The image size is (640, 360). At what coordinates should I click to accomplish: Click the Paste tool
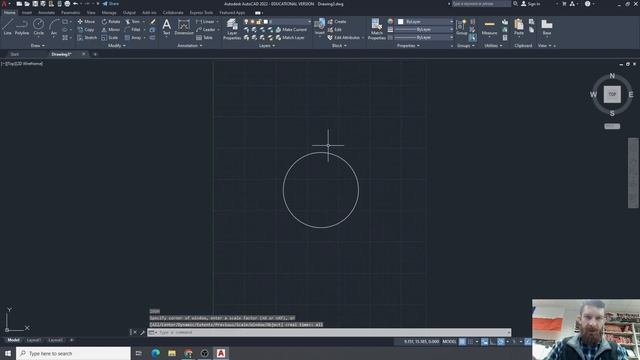pyautogui.click(x=519, y=27)
